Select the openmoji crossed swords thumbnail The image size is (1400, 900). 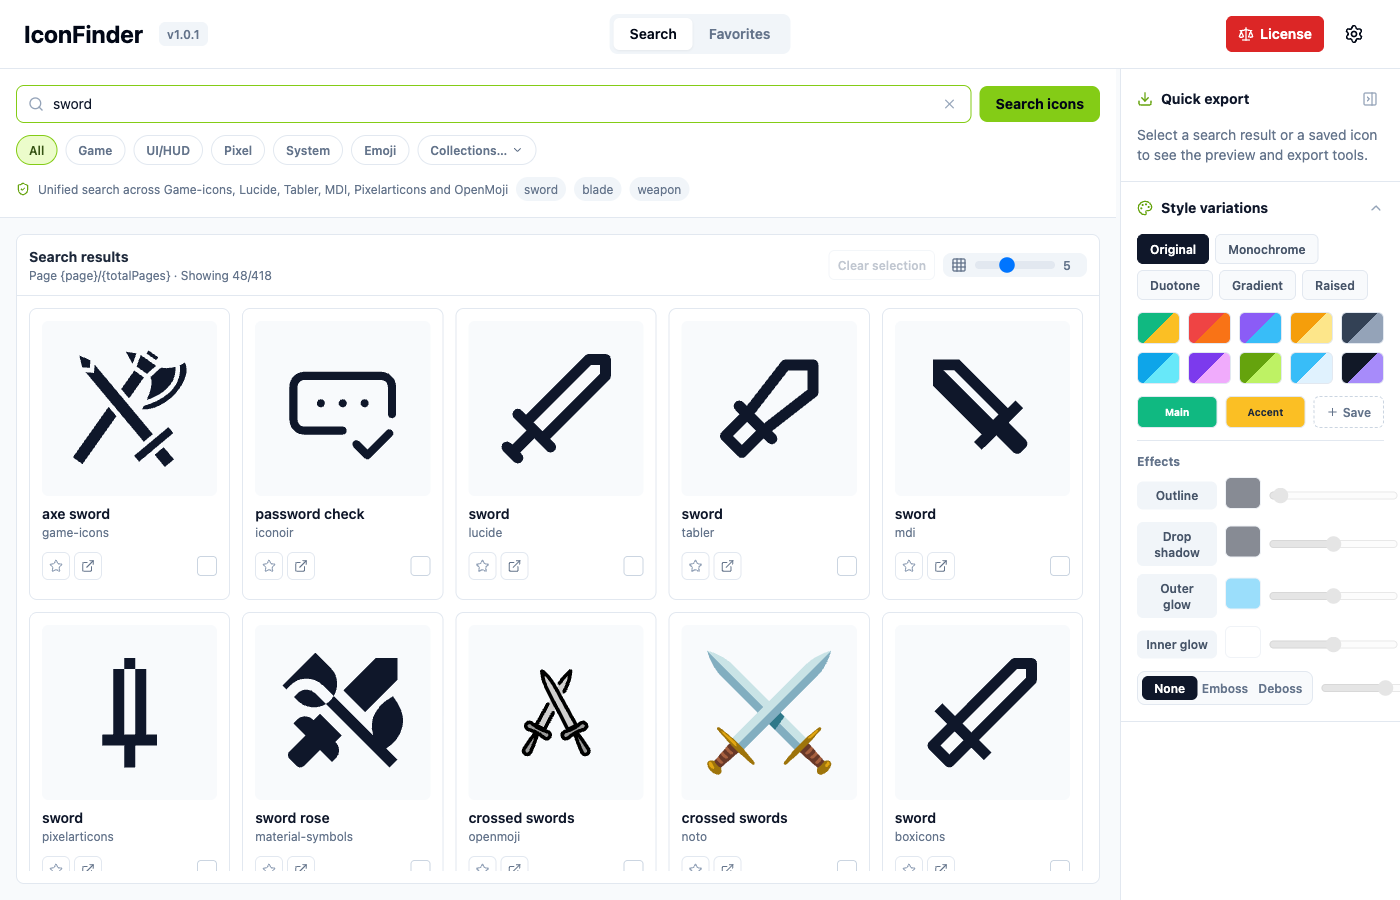pos(556,712)
